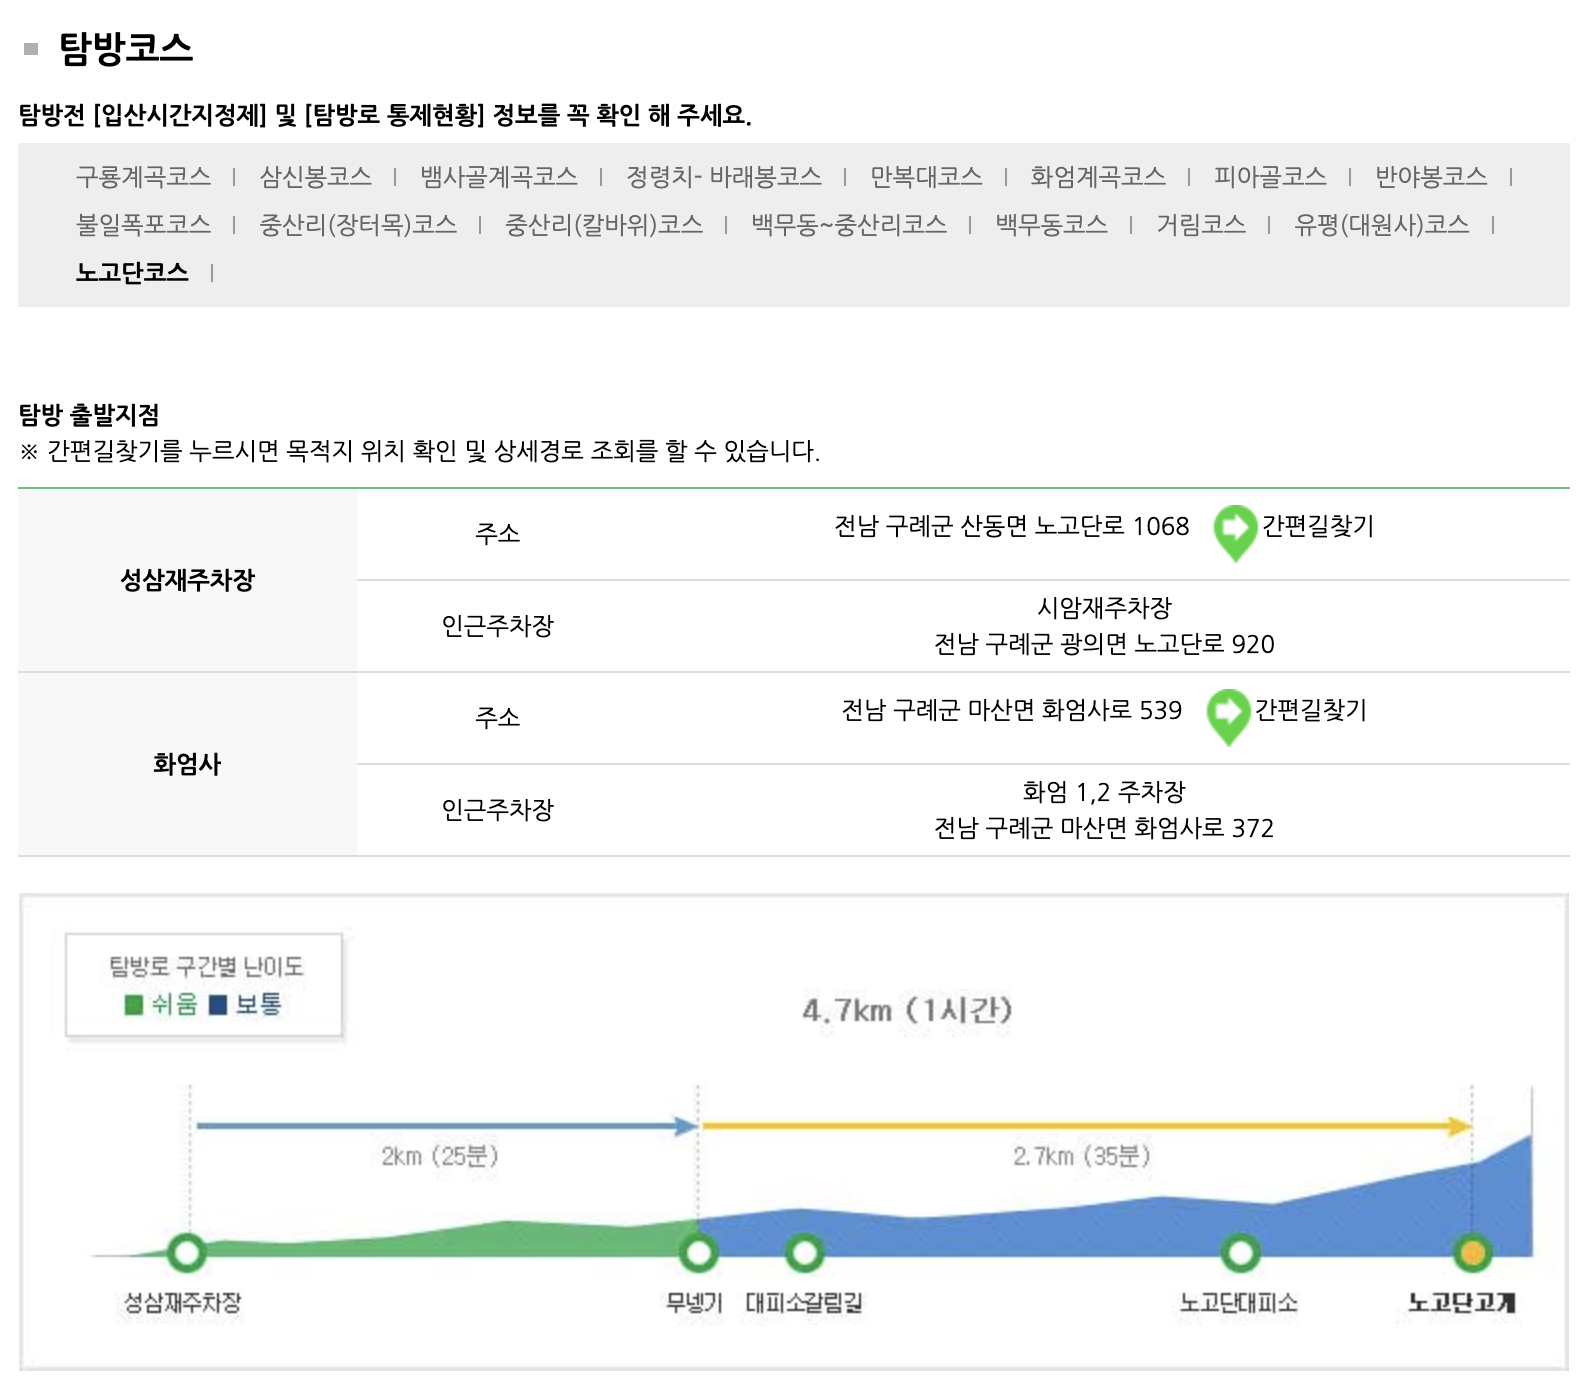Click the 화엄 1,2 주차장 parking name
This screenshot has width=1582, height=1394.
click(1104, 792)
